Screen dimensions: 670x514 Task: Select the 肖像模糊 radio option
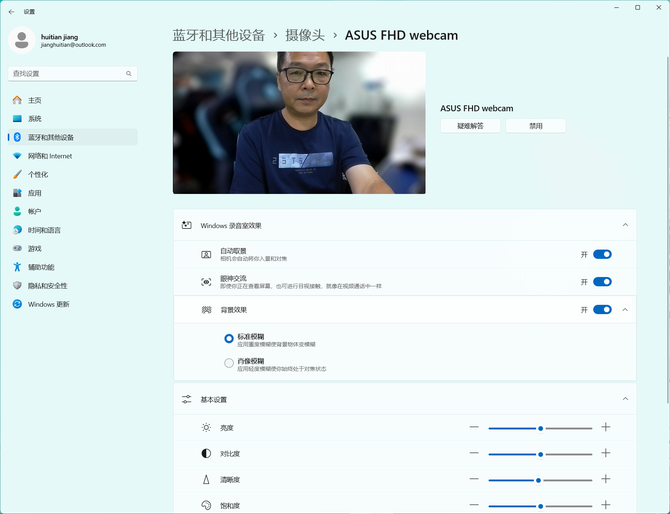coord(229,363)
